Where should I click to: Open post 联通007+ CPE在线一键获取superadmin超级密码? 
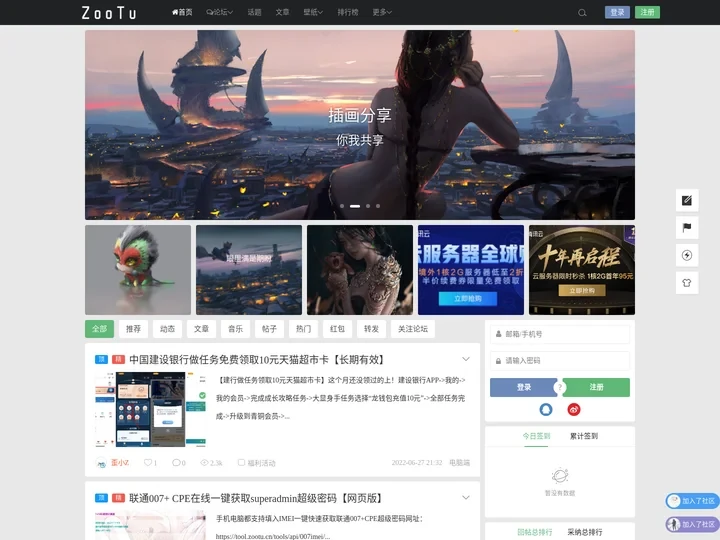point(255,498)
